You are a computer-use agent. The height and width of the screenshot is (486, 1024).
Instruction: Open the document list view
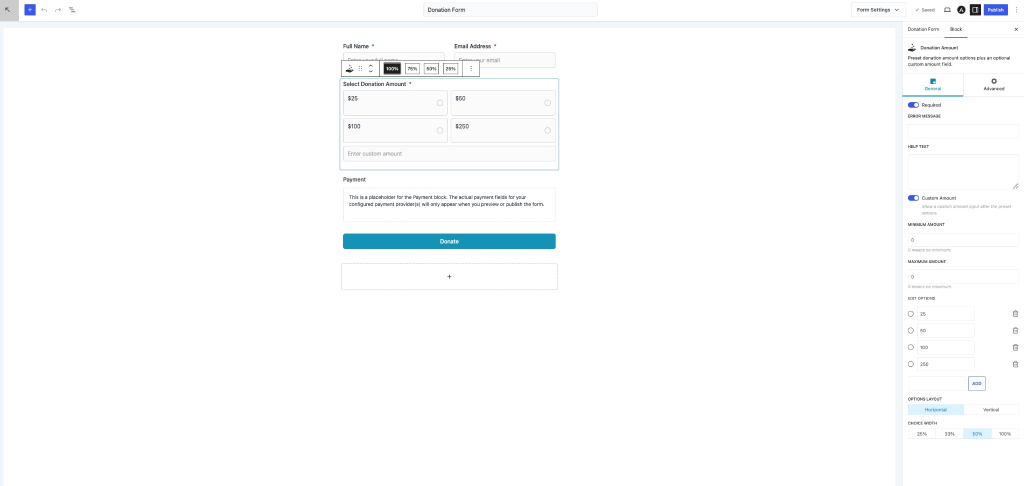click(72, 10)
